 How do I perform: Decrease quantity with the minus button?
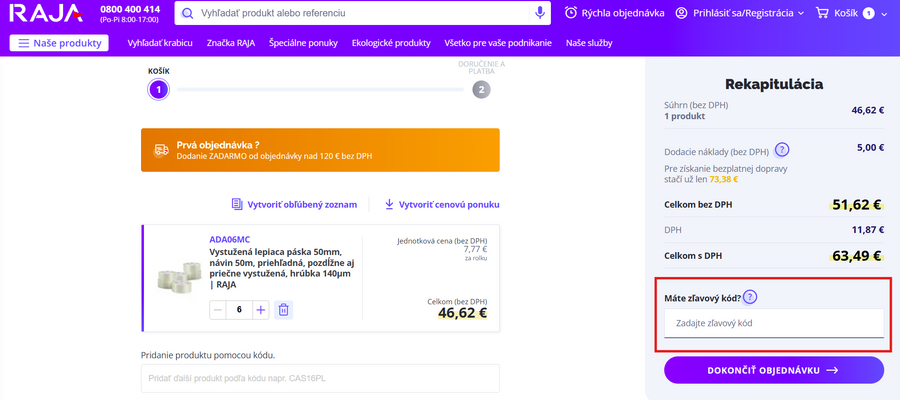[218, 310]
